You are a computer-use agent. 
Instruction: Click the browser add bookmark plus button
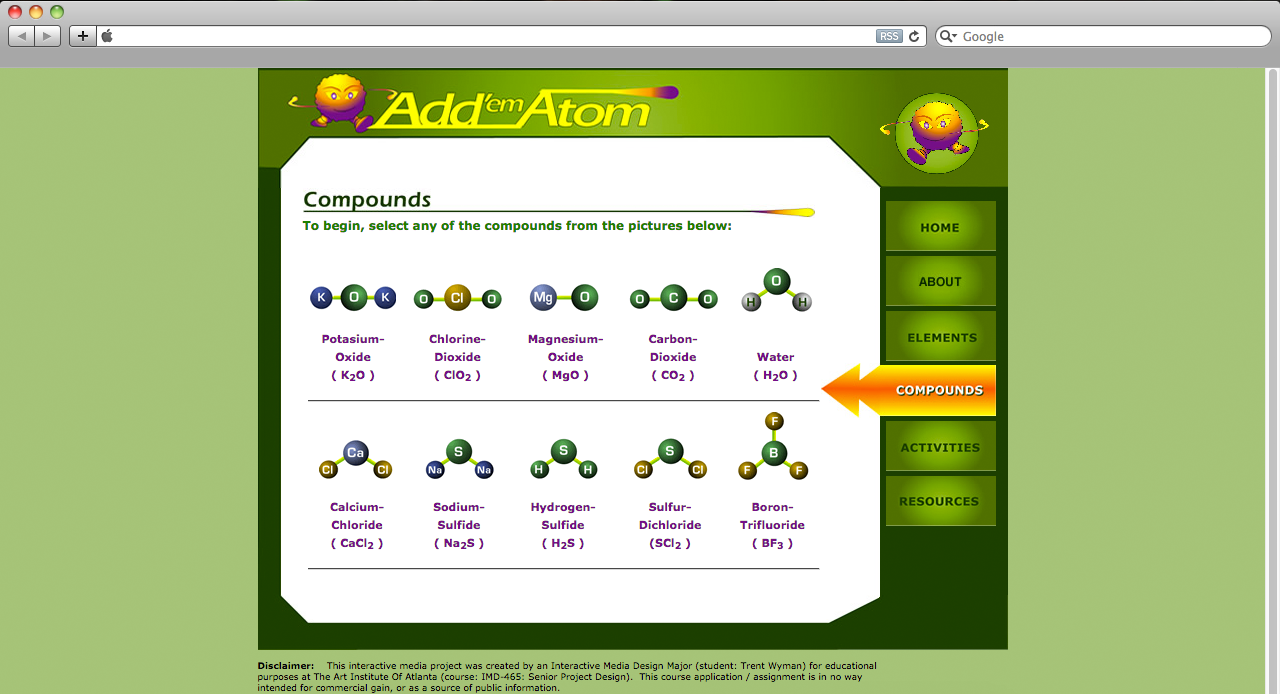click(82, 36)
